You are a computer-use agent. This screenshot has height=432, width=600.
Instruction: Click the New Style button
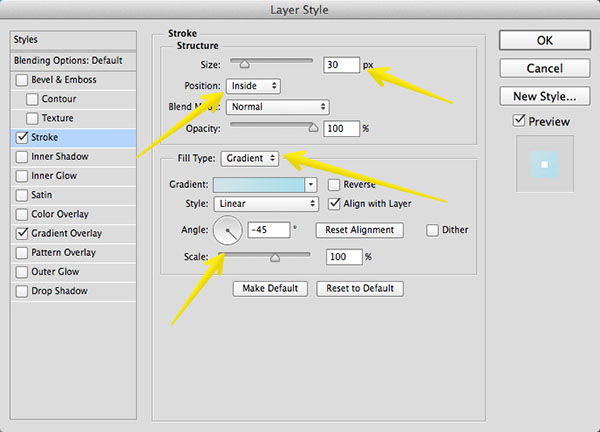pyautogui.click(x=544, y=97)
